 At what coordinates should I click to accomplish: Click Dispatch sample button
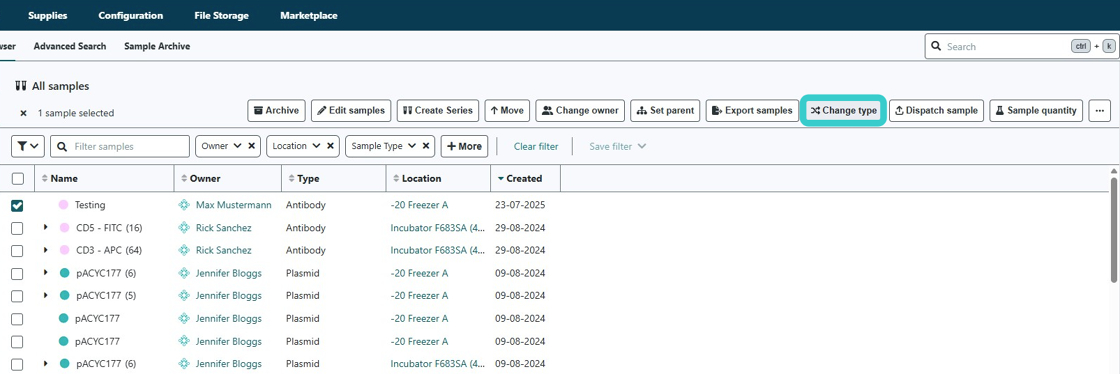pyautogui.click(x=936, y=111)
